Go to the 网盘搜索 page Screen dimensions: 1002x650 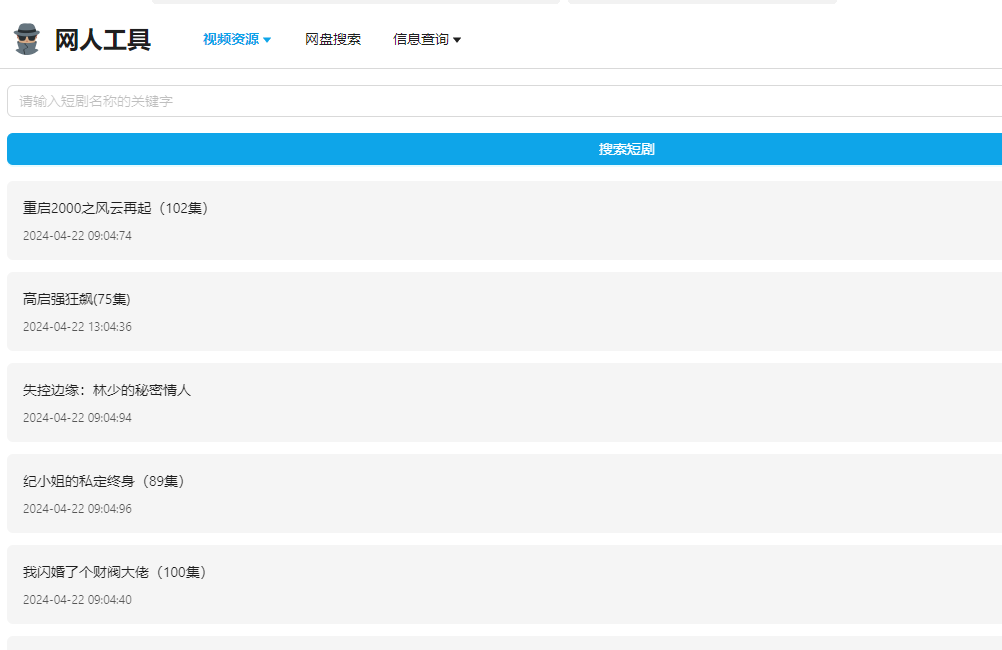click(333, 40)
